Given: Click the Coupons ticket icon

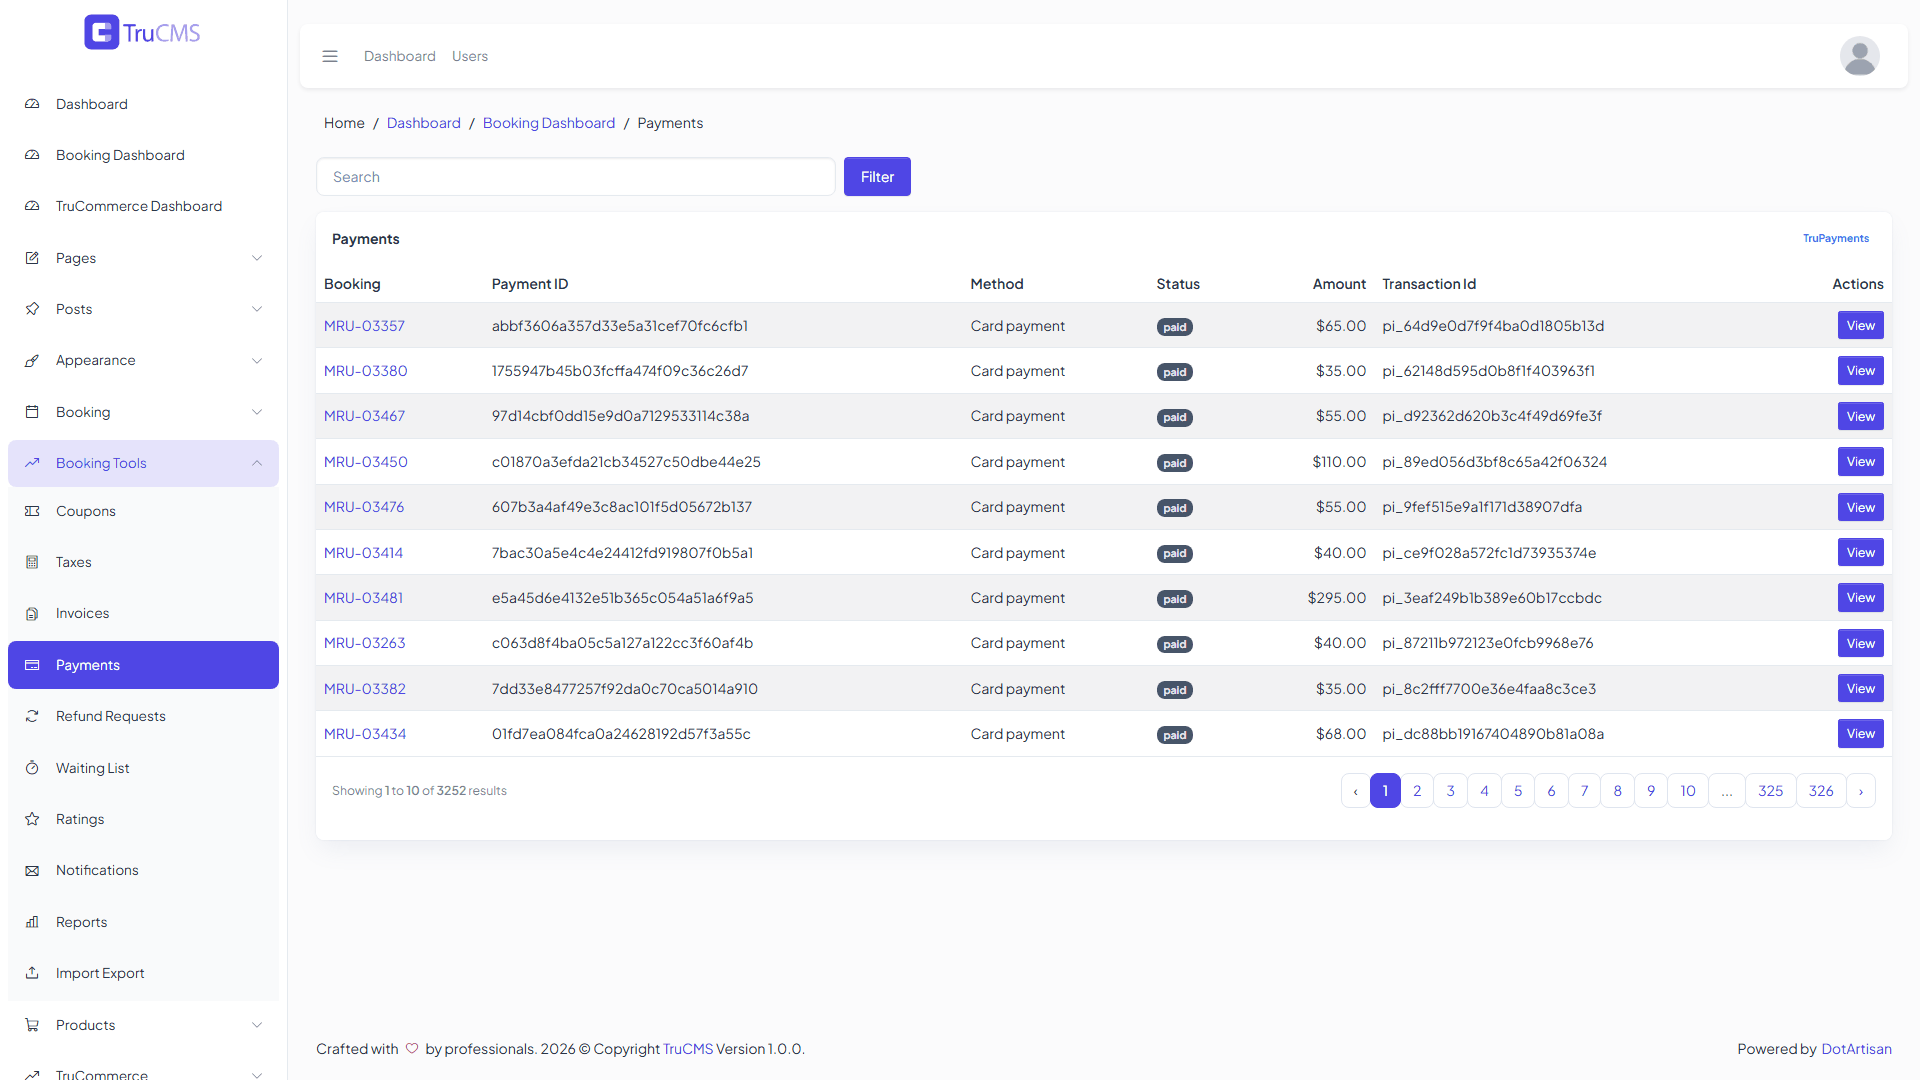Looking at the screenshot, I should pyautogui.click(x=32, y=511).
